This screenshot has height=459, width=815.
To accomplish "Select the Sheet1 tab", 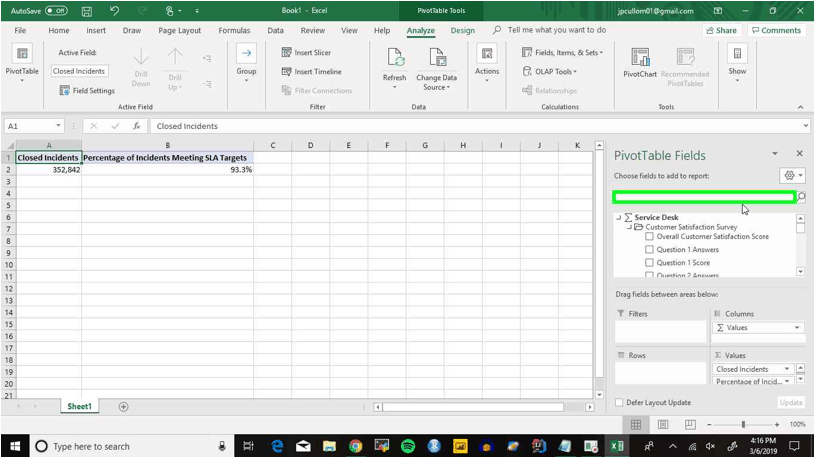I will pyautogui.click(x=80, y=406).
